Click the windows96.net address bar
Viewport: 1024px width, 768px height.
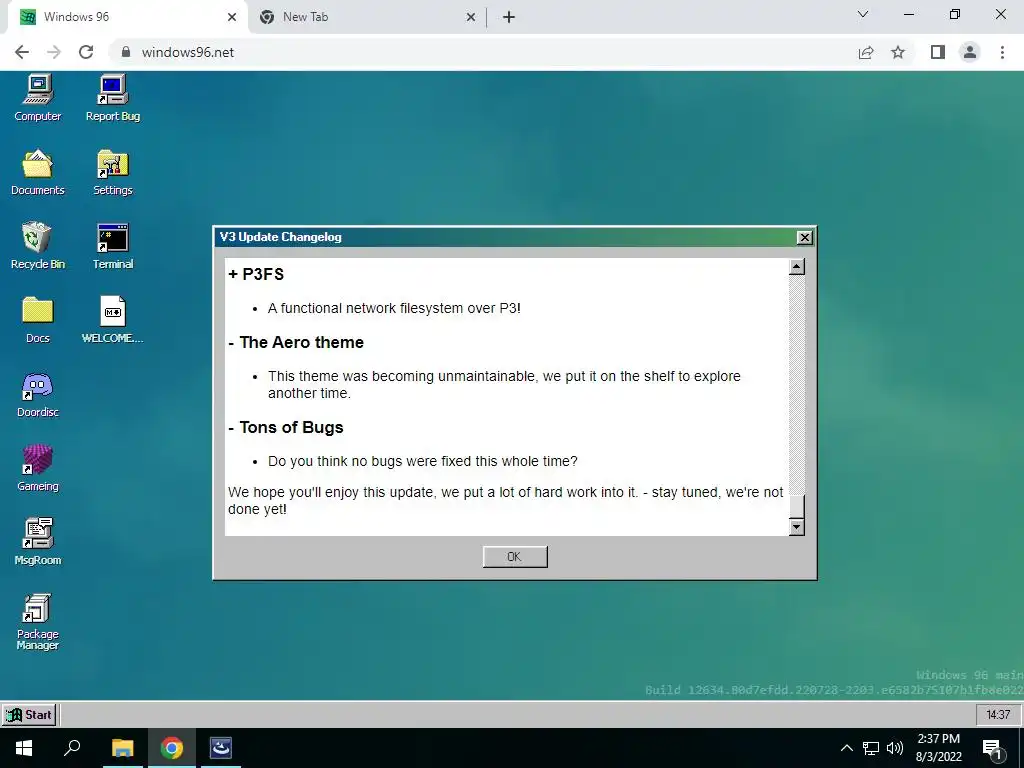[483, 52]
